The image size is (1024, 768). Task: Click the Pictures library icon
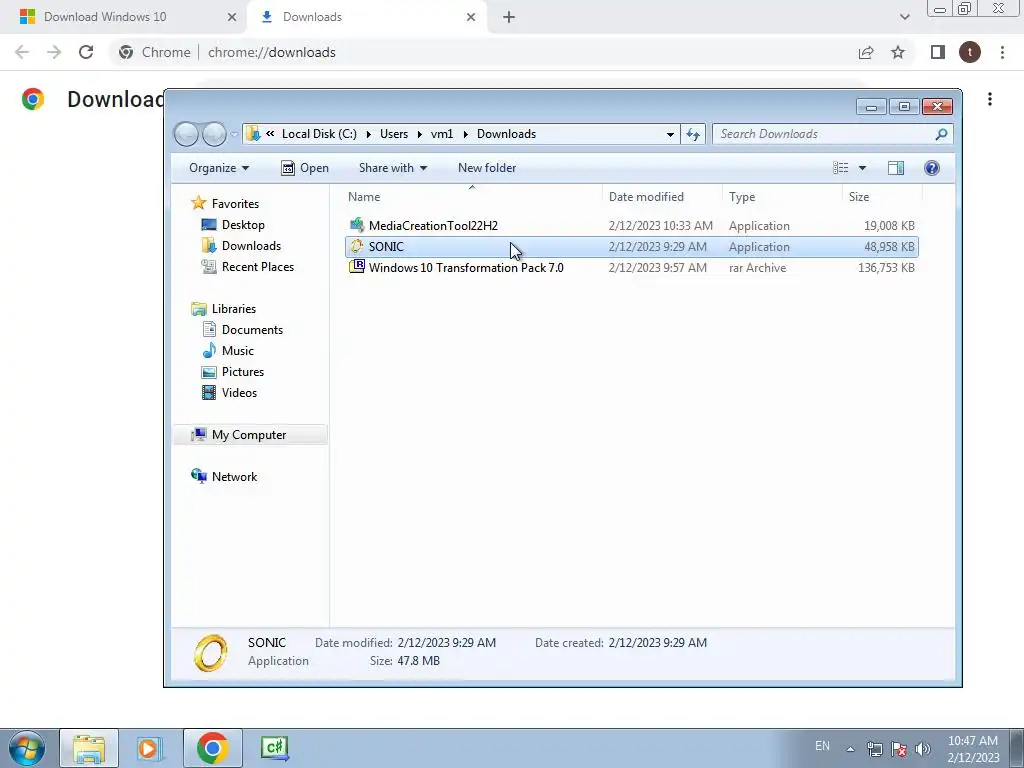click(x=209, y=372)
